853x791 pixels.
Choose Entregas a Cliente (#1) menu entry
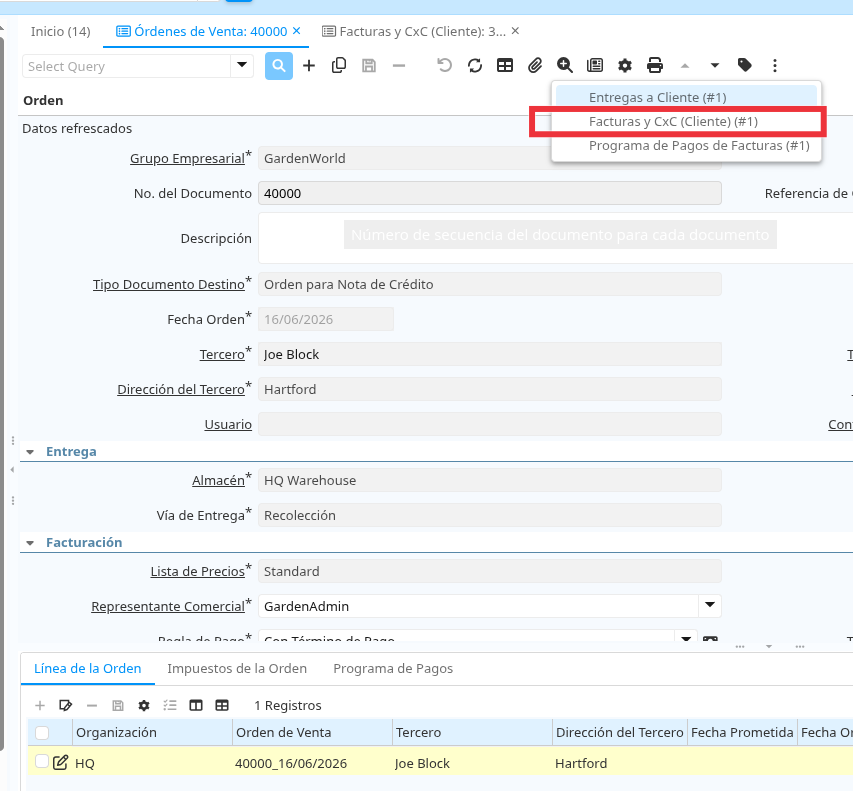[686, 97]
